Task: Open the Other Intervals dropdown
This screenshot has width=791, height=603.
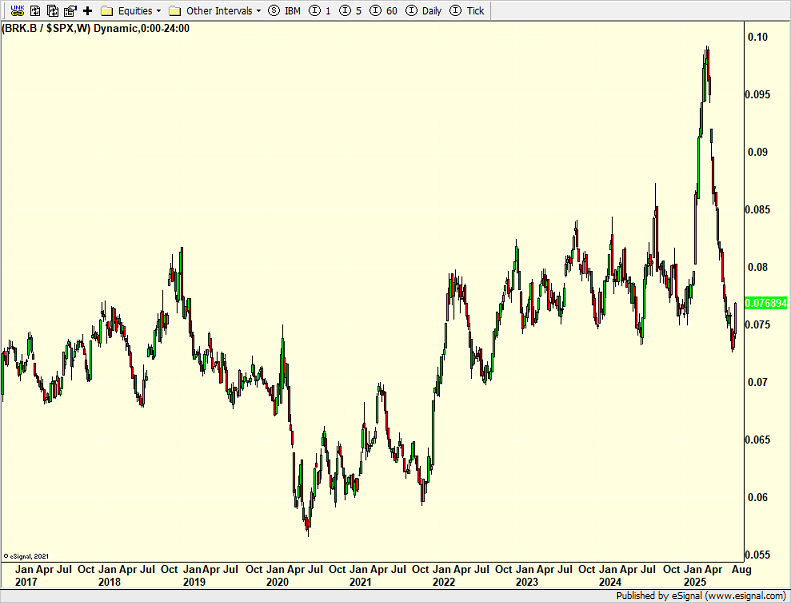Action: pos(215,11)
